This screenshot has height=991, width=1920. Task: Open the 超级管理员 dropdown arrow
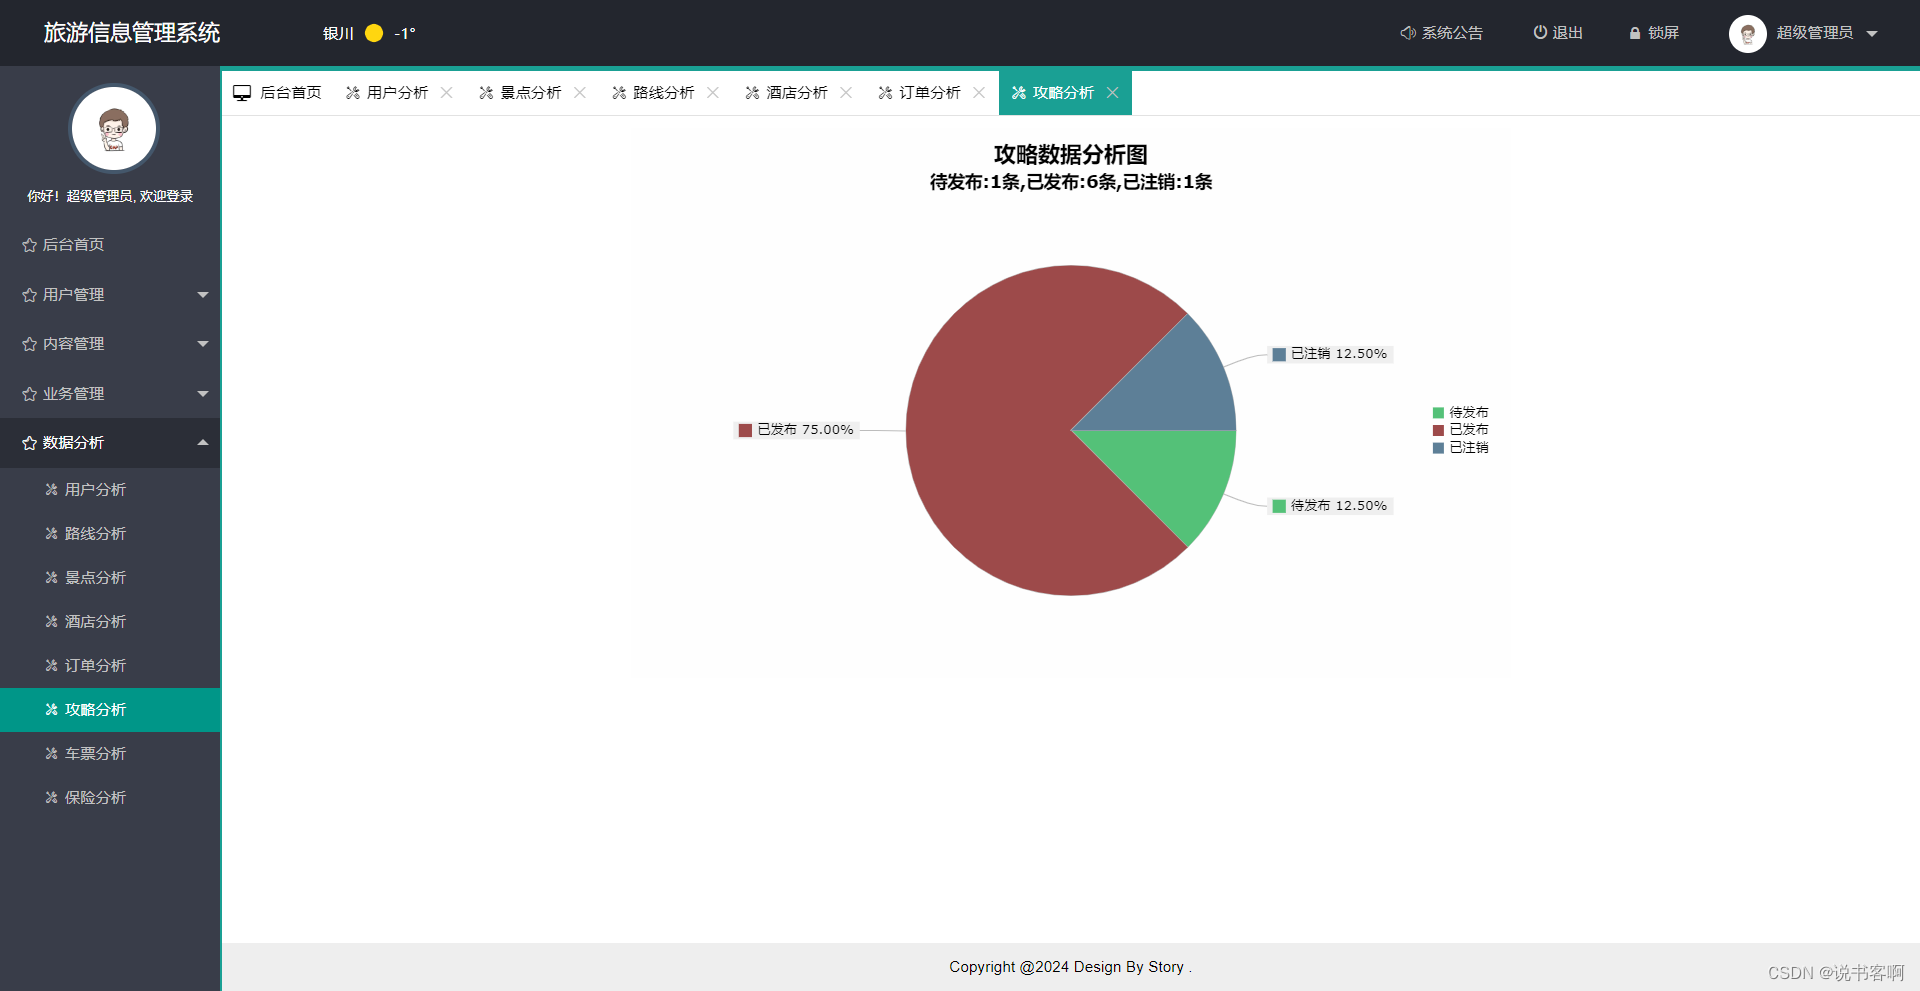point(1872,34)
